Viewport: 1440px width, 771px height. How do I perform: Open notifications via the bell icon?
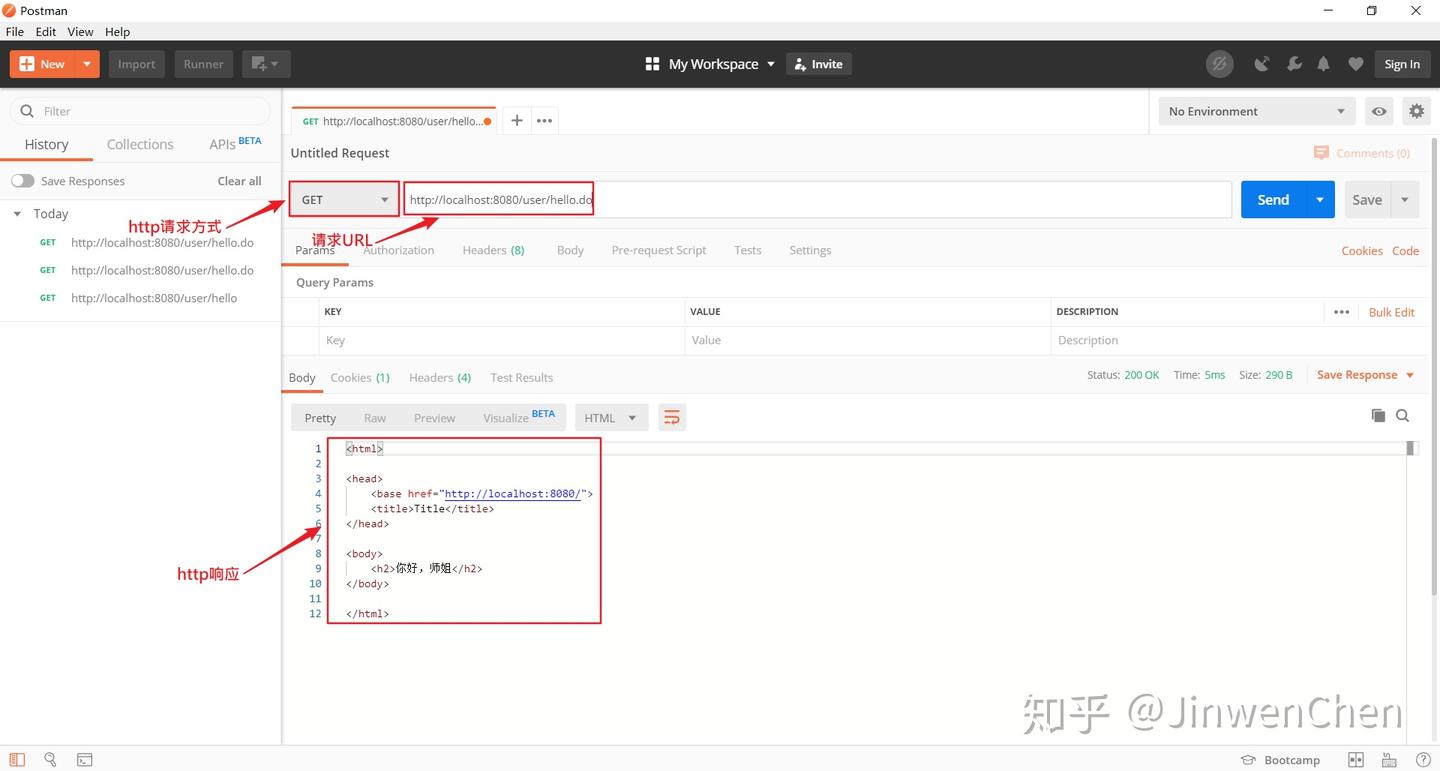(x=1323, y=63)
